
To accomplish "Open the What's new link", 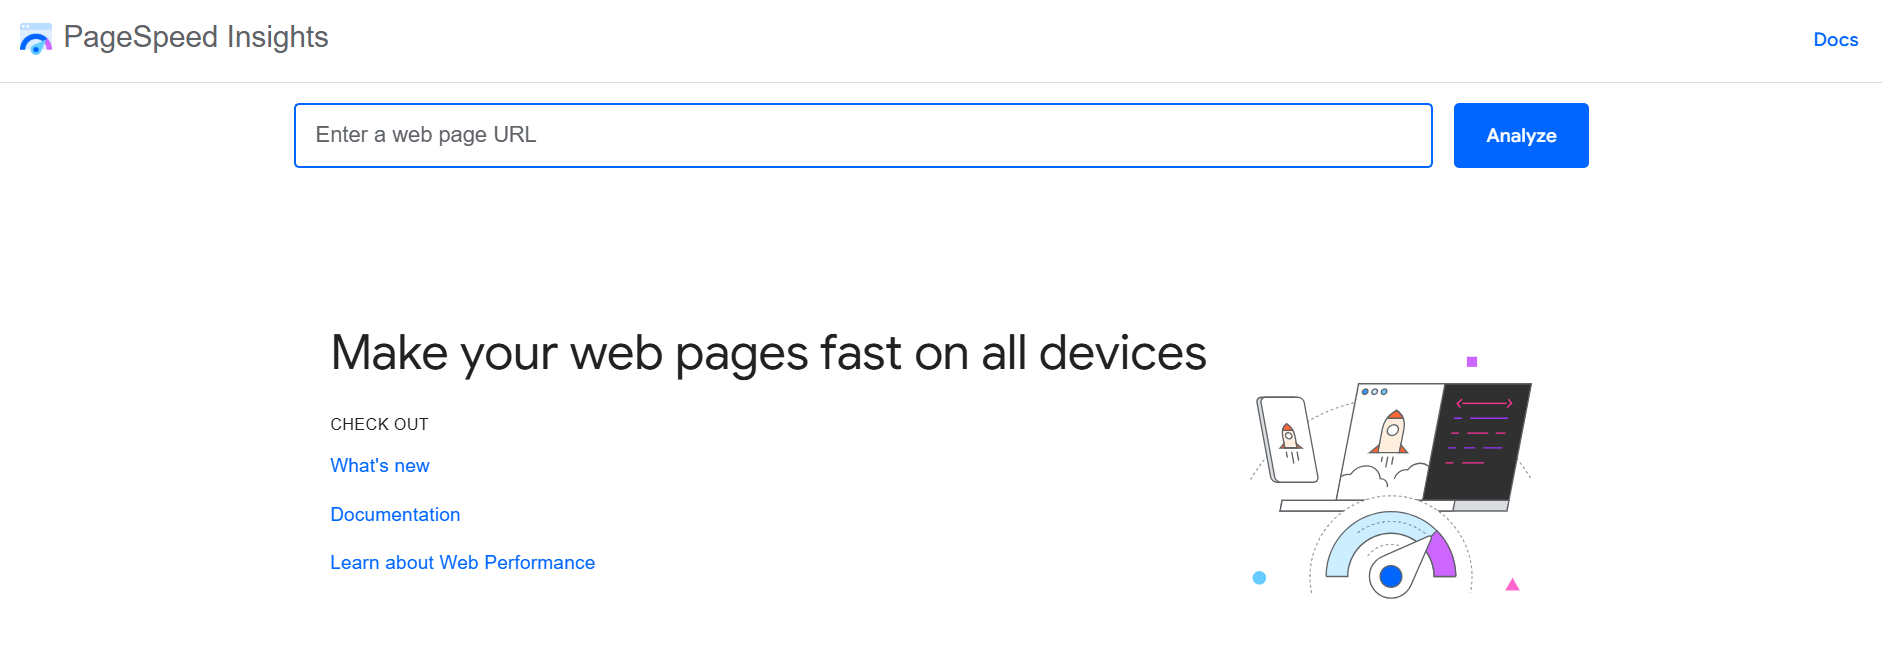I will point(380,466).
